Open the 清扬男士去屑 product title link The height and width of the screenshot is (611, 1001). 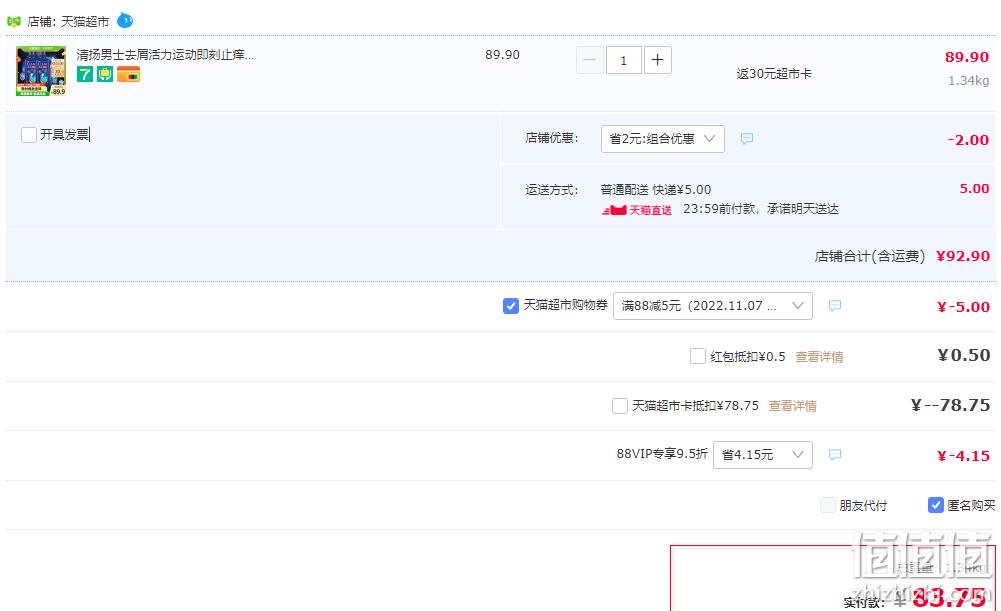coord(165,55)
